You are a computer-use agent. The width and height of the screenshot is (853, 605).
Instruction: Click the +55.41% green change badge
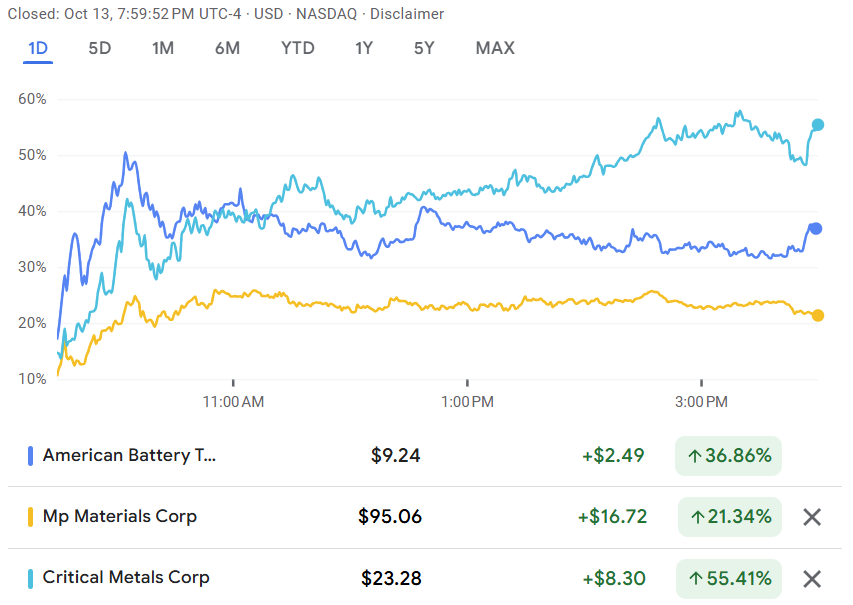tap(729, 578)
